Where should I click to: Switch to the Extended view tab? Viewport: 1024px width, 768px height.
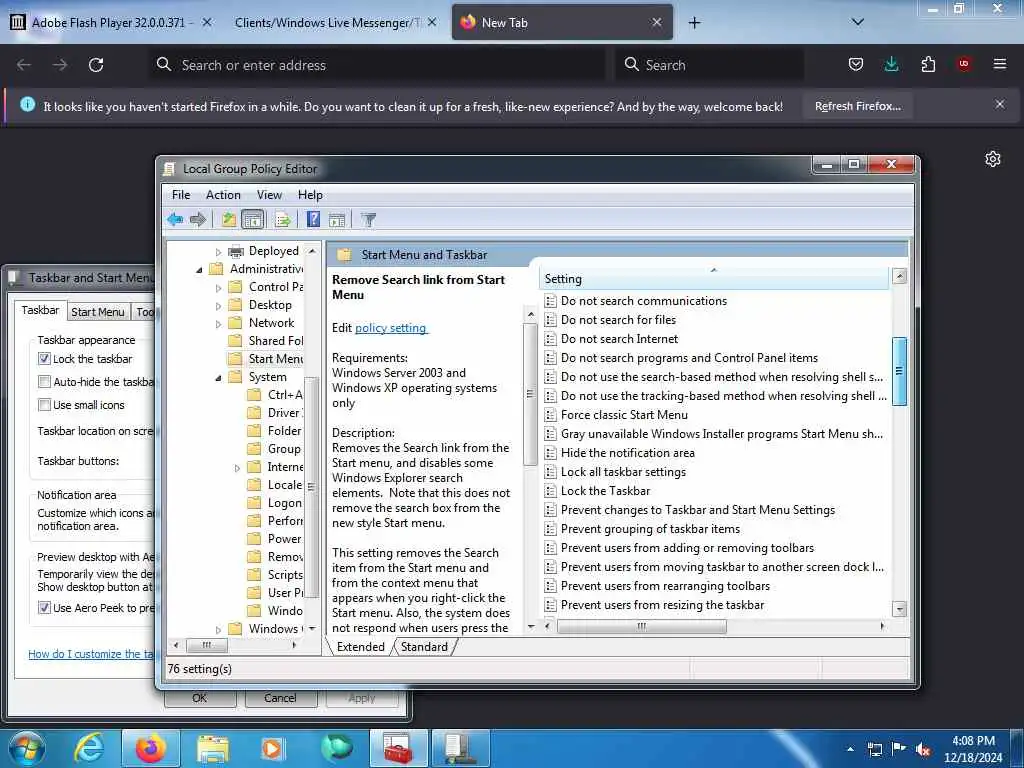(360, 647)
